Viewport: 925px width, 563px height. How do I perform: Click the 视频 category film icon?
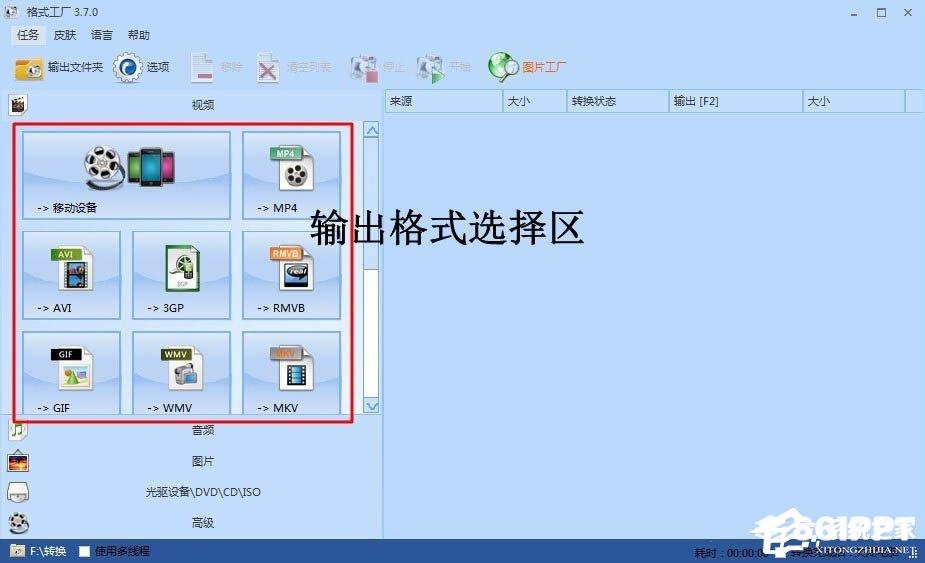(18, 104)
